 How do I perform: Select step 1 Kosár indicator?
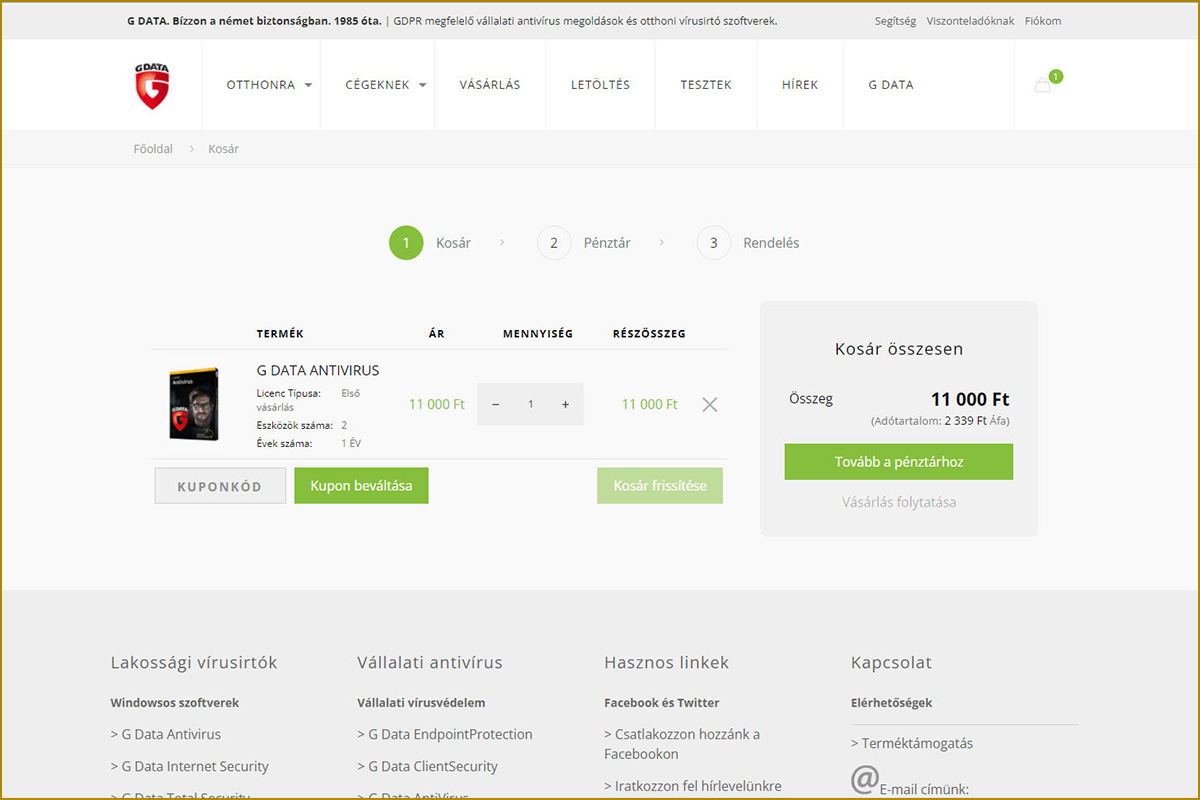pos(430,243)
